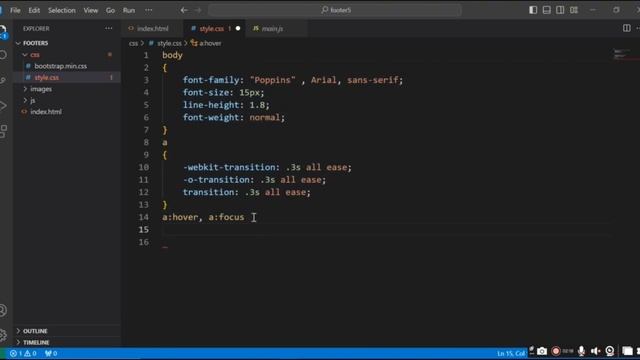Screen dimensions: 640x360
Task: Click the unsaved dot on style.css tab
Action: (x=238, y=29)
